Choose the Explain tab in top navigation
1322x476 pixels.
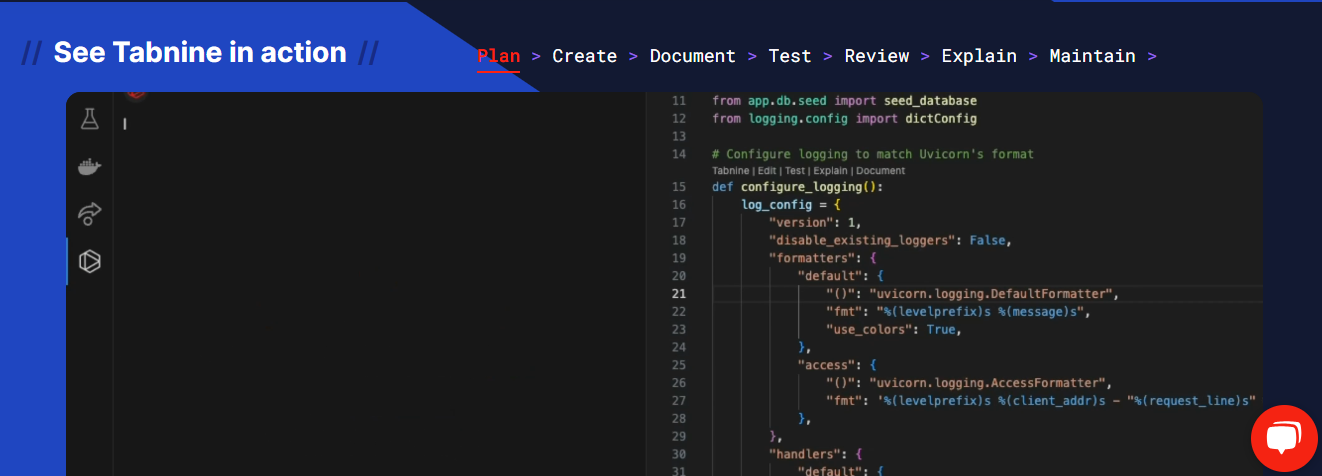point(978,56)
